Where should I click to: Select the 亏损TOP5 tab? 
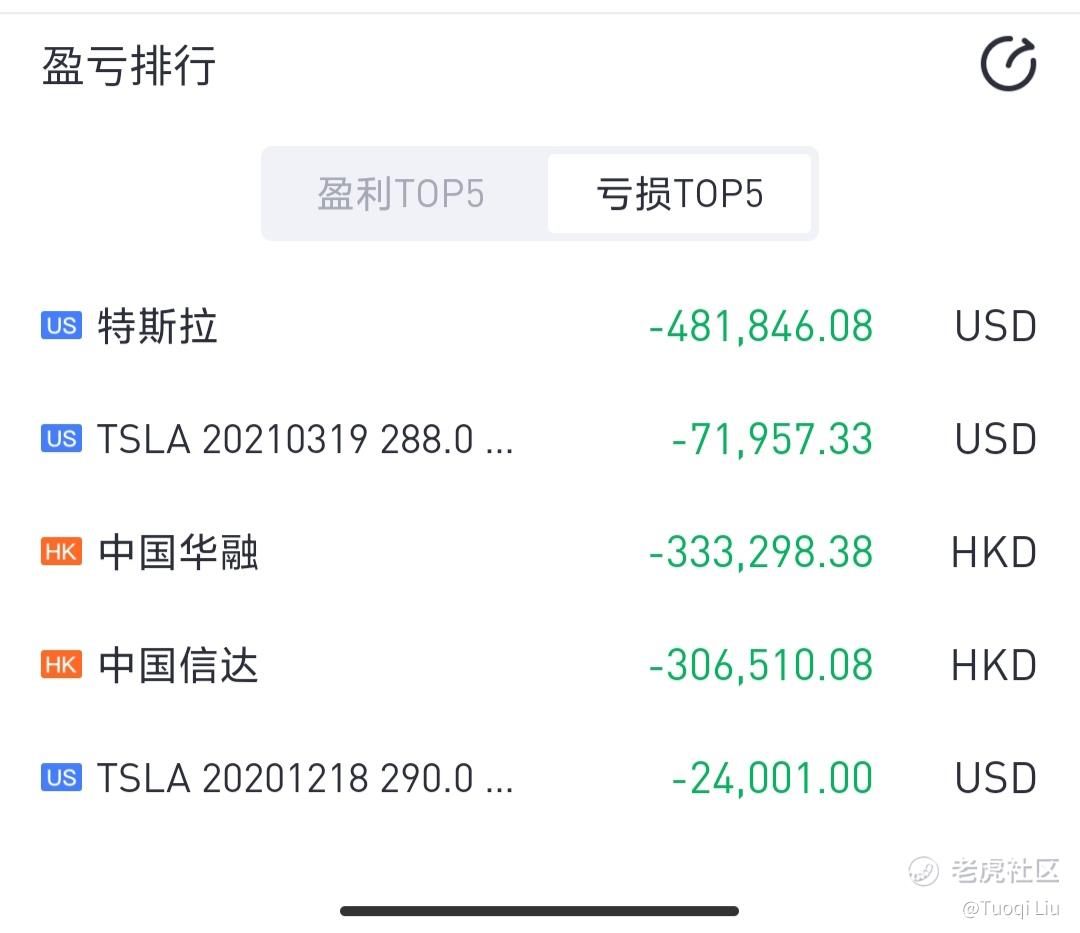(x=679, y=193)
